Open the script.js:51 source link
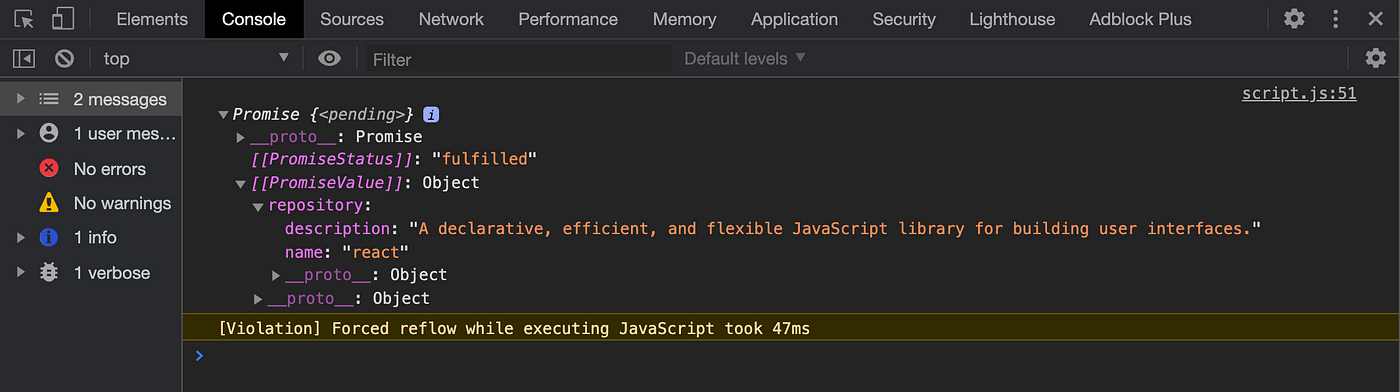 click(1299, 94)
